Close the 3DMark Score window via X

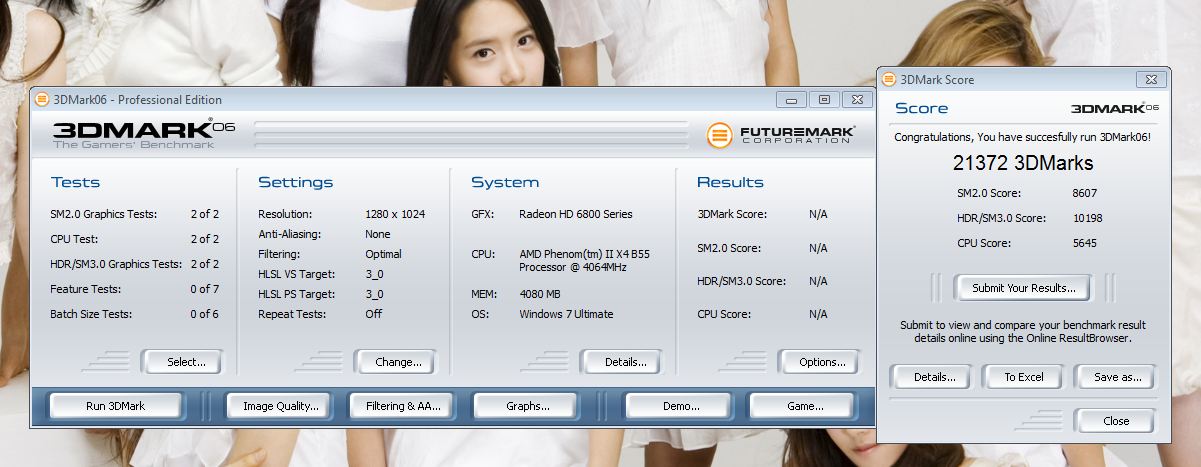tap(1150, 79)
